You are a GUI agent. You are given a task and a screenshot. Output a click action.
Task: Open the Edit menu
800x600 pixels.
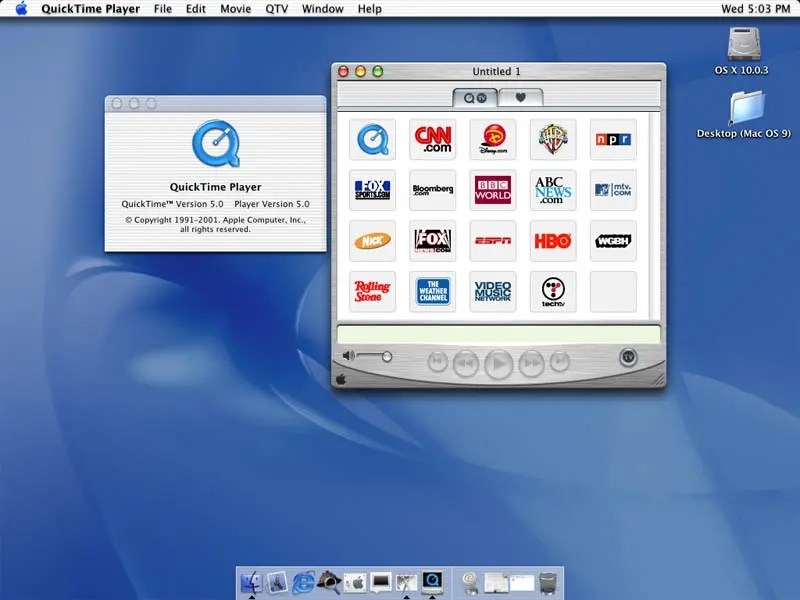[x=195, y=9]
